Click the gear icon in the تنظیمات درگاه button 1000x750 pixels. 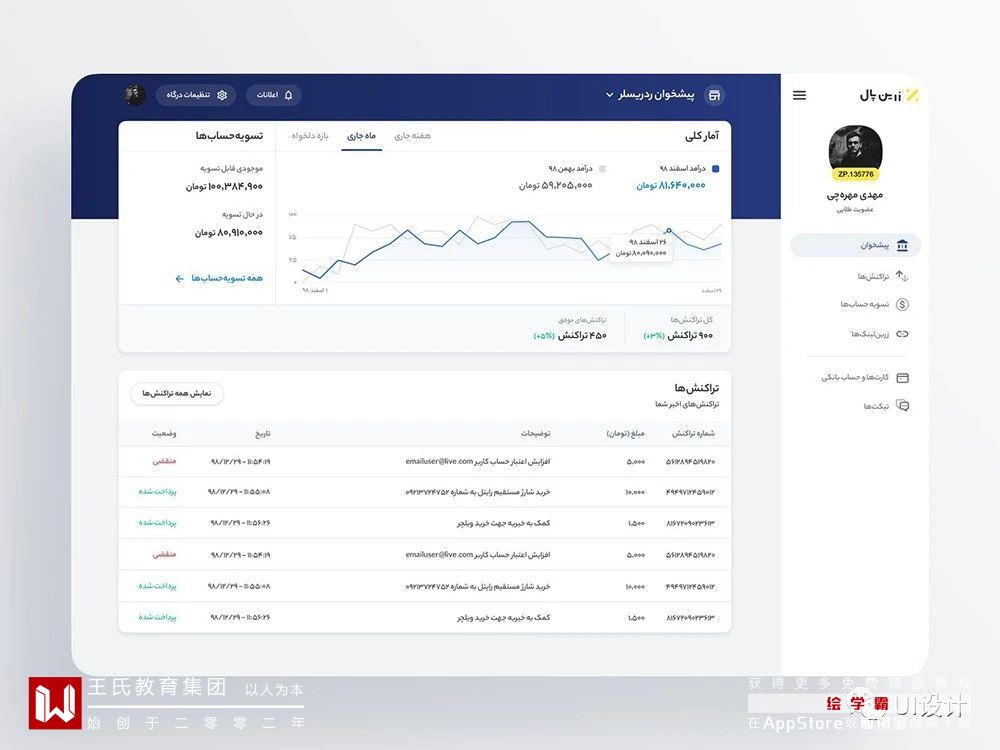(x=222, y=95)
